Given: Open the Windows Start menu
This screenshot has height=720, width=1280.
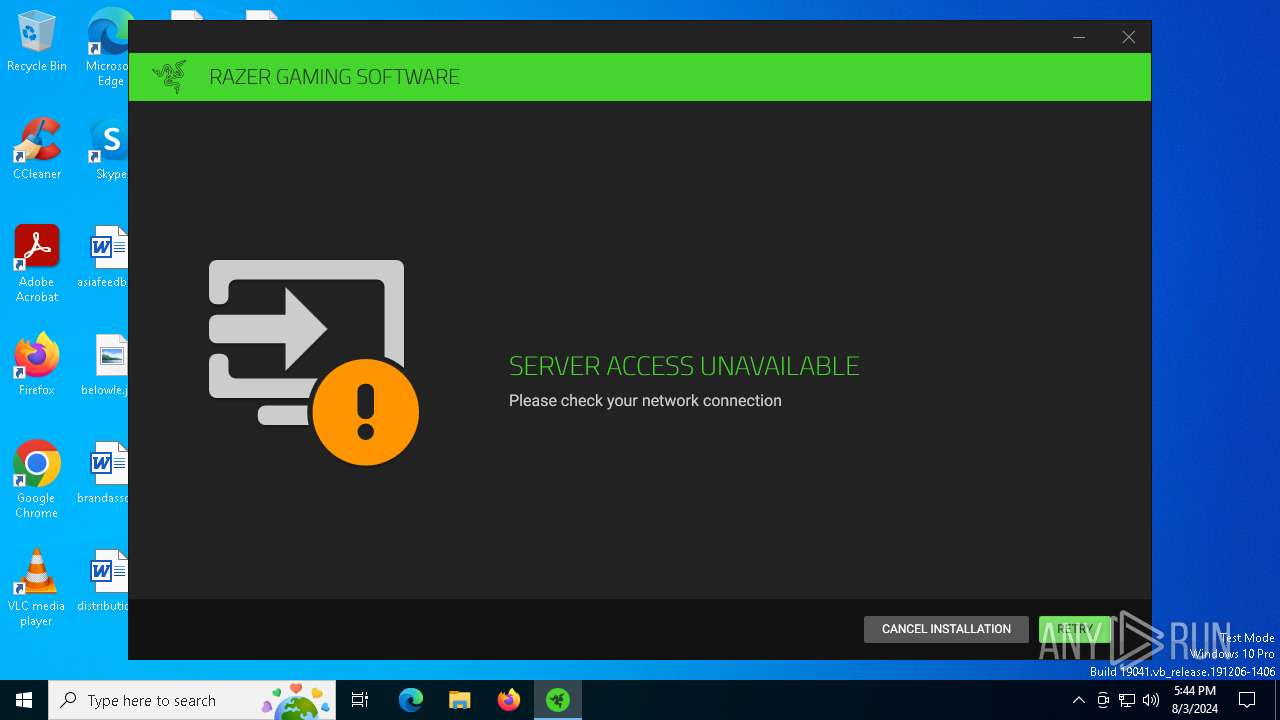Looking at the screenshot, I should tap(24, 700).
